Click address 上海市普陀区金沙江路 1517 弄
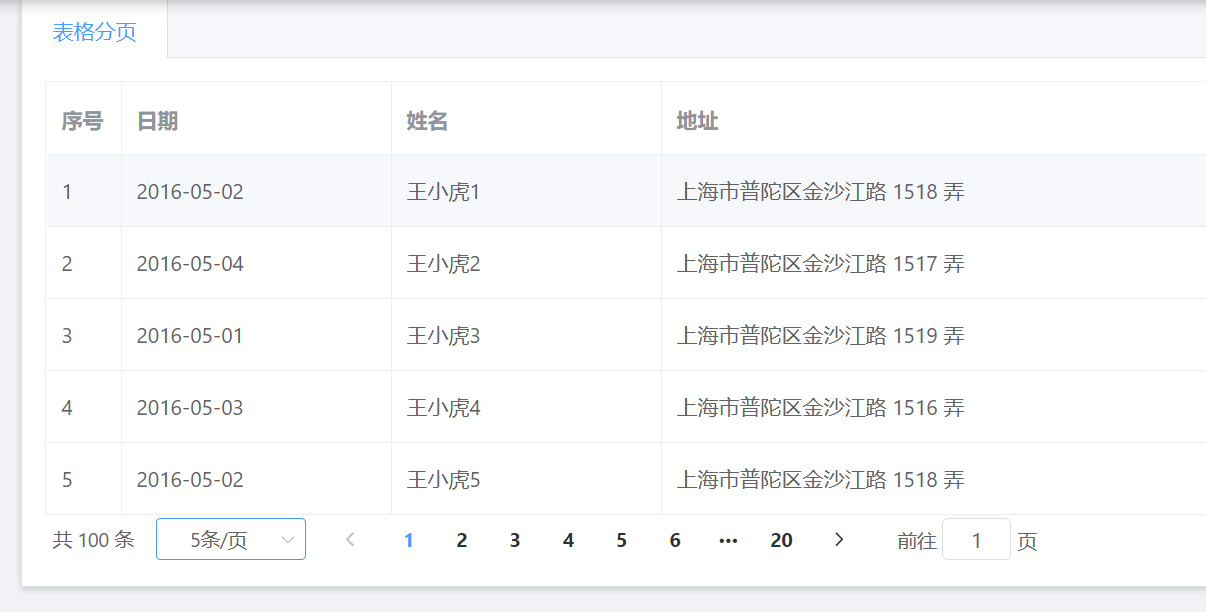This screenshot has width=1206, height=612. pyautogui.click(x=821, y=263)
